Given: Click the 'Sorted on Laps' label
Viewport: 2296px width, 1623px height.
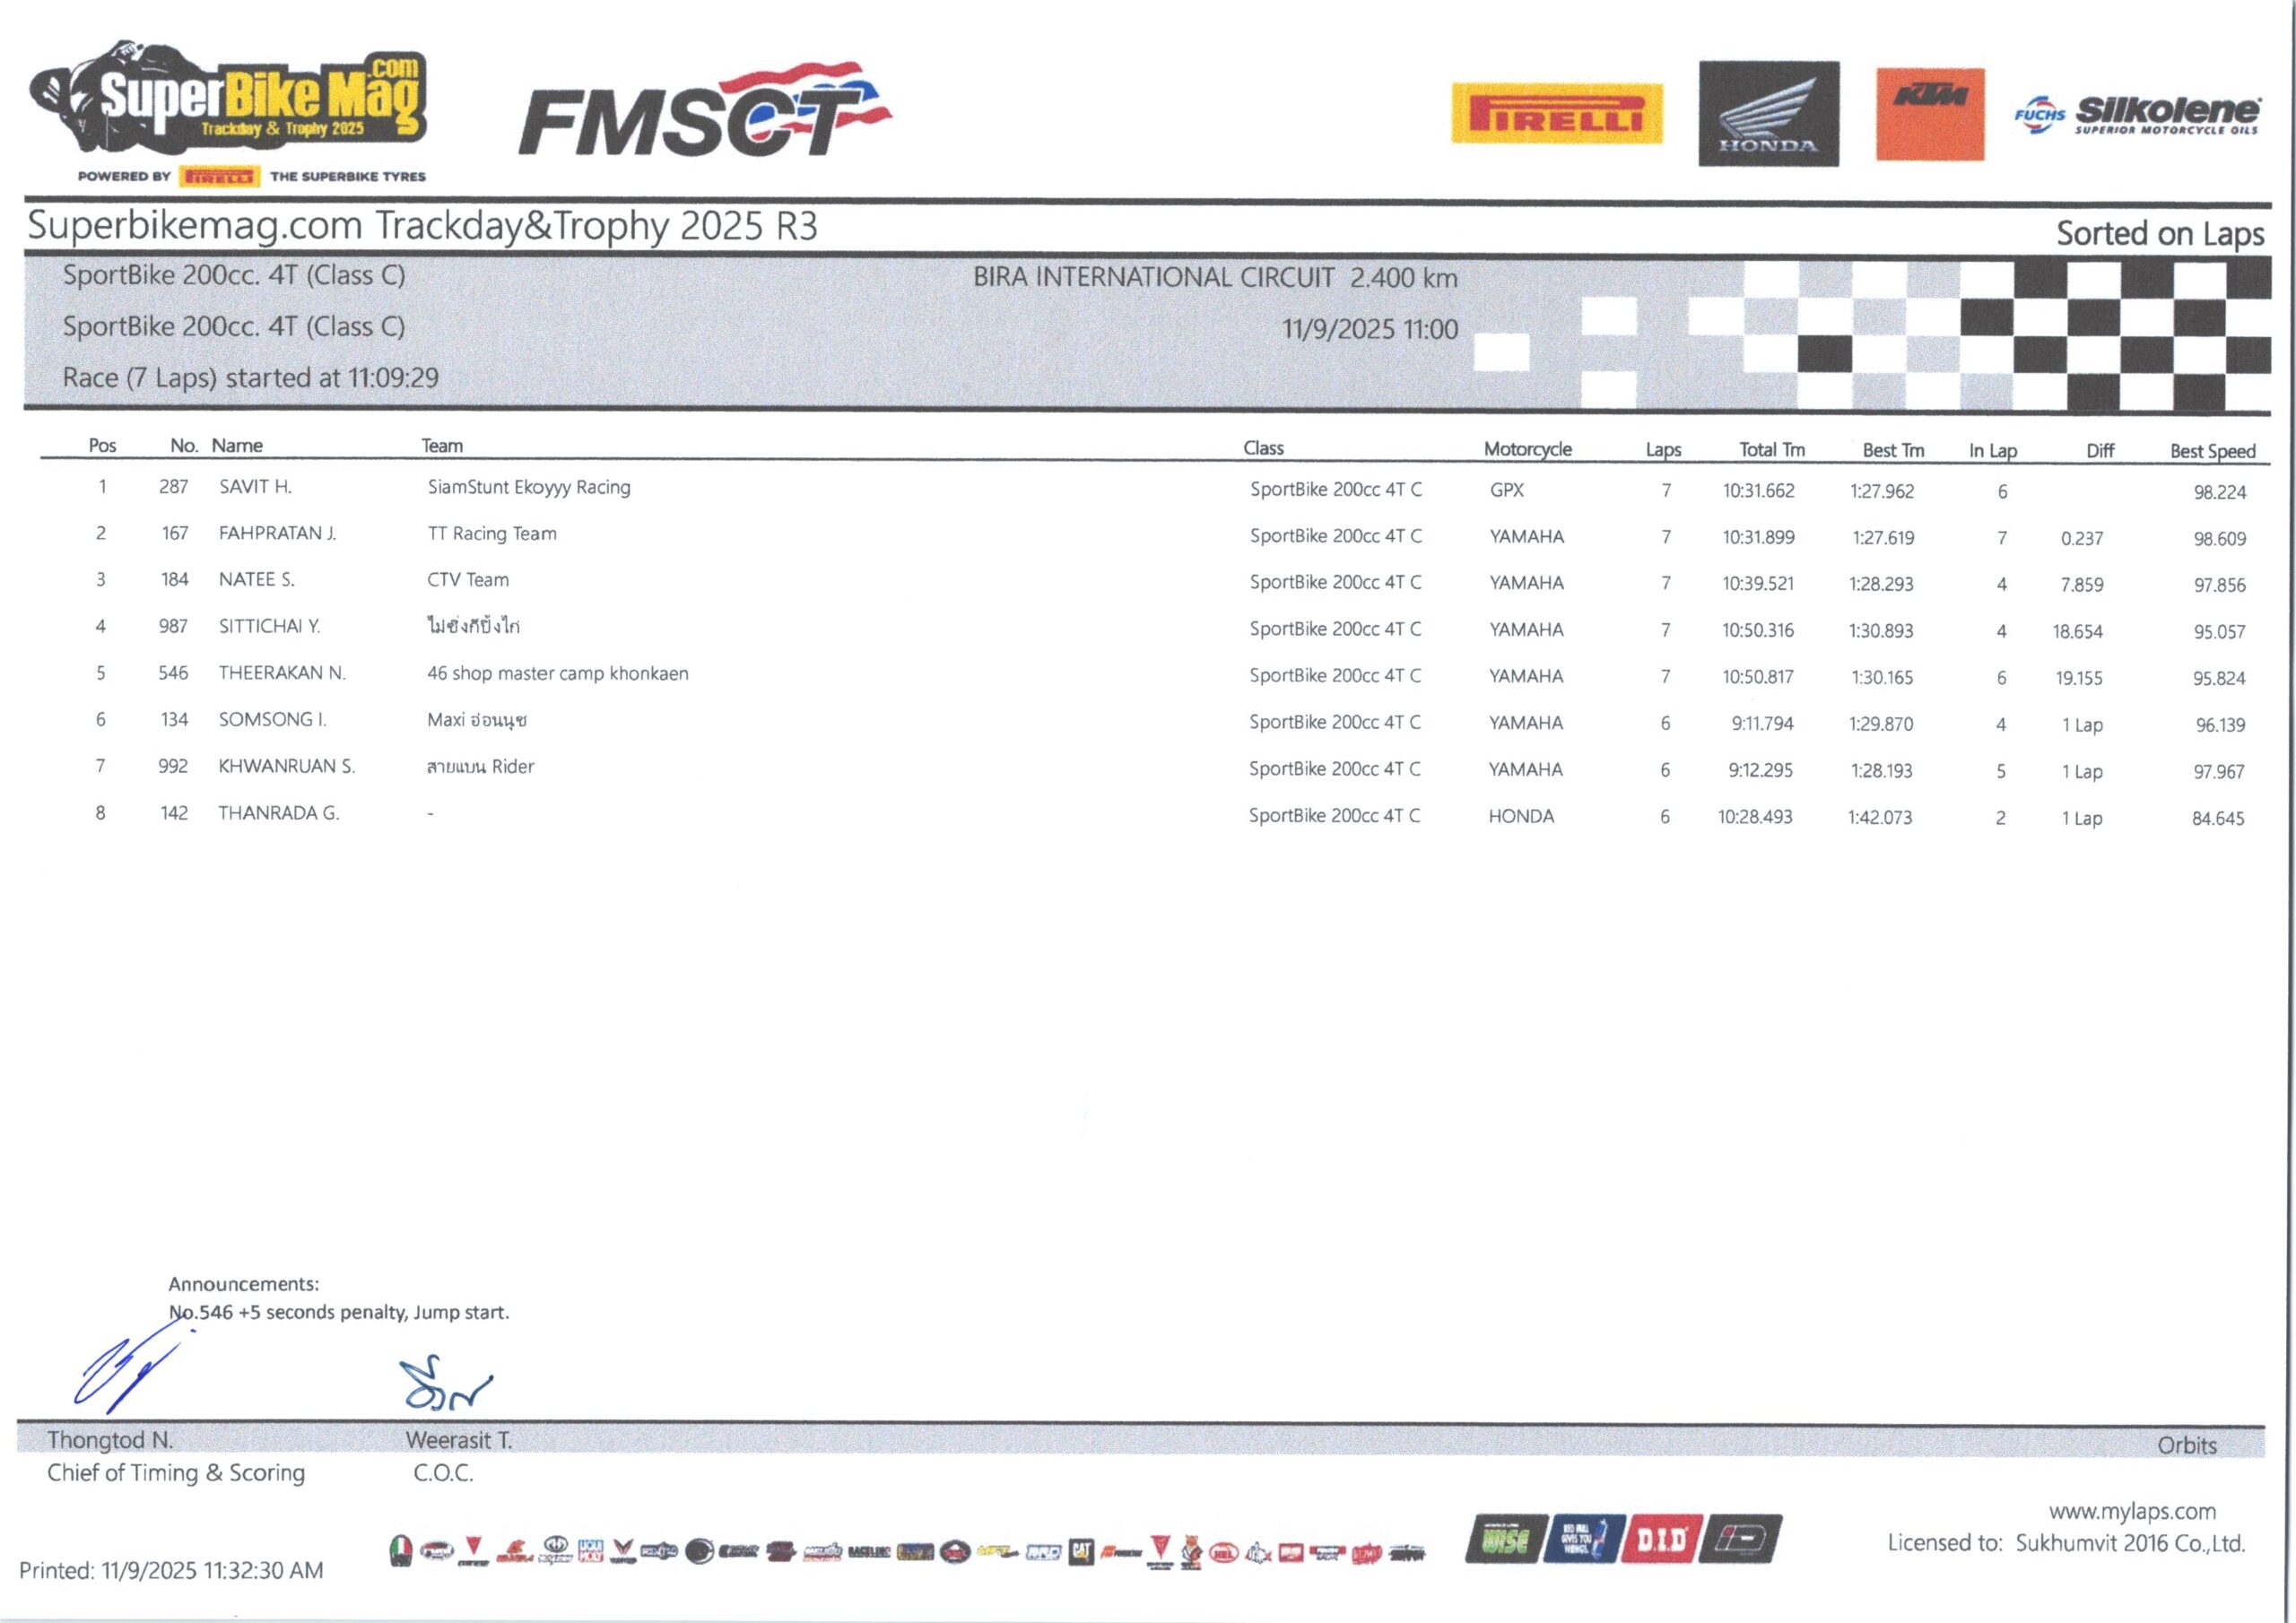Looking at the screenshot, I should coord(2159,233).
